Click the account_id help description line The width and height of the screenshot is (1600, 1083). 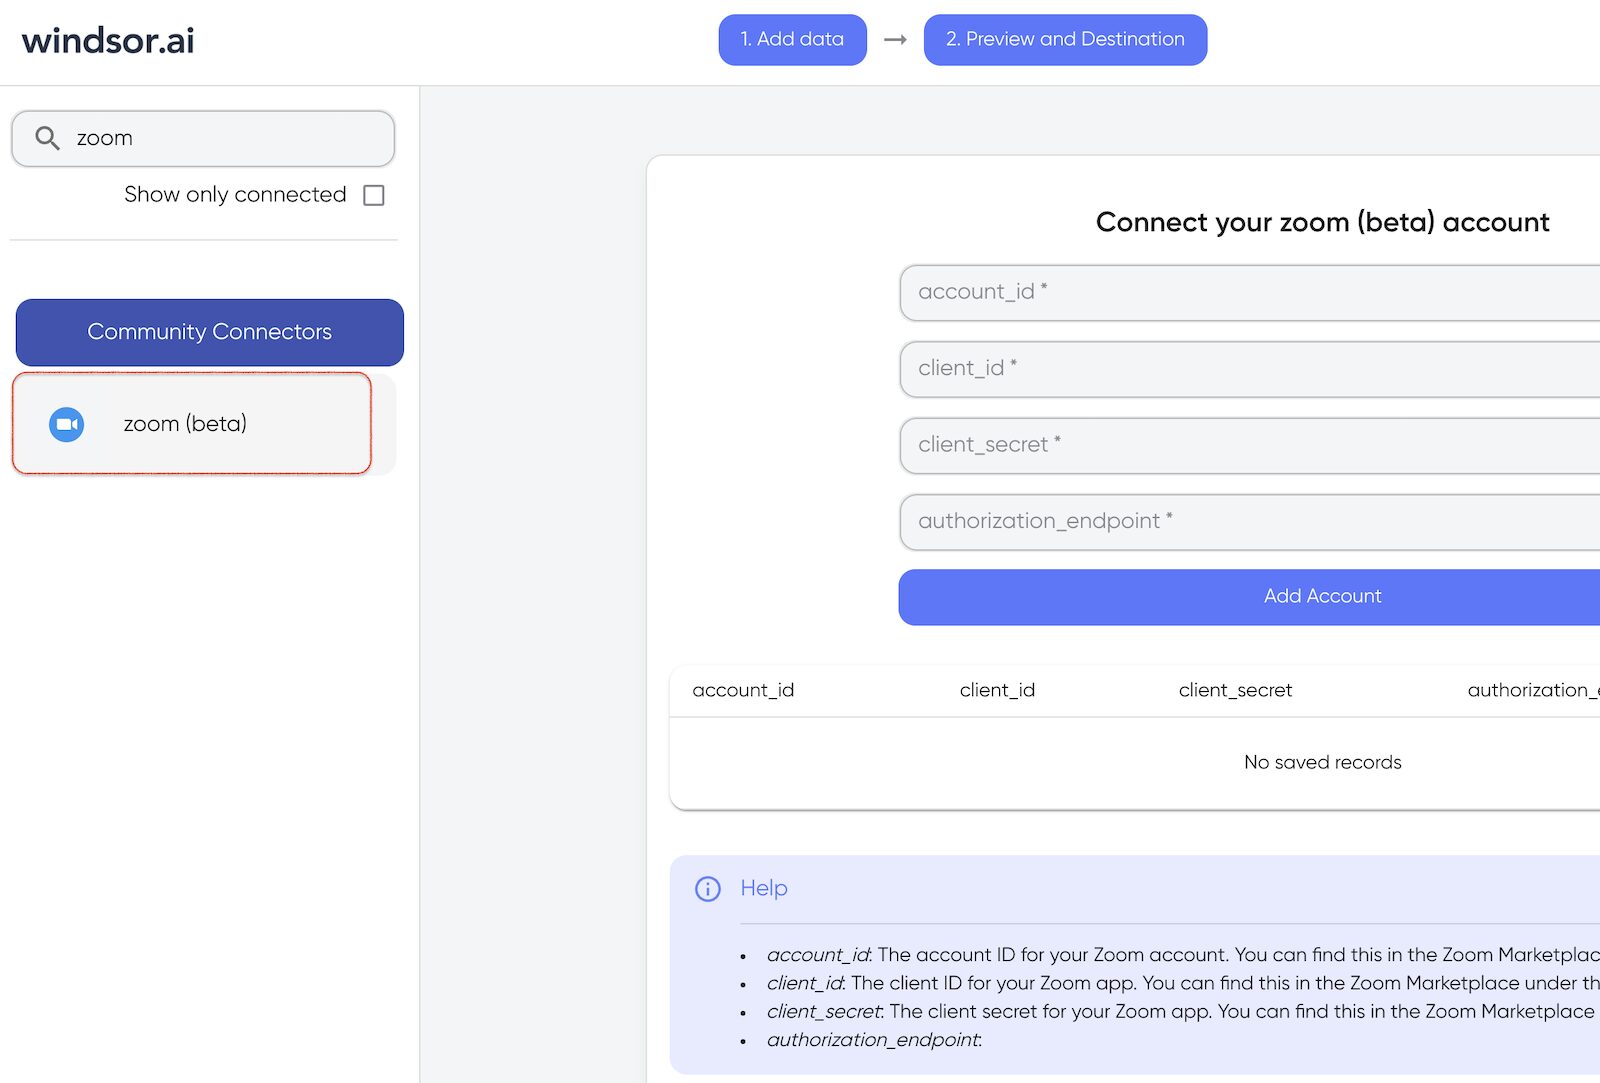tap(1183, 955)
